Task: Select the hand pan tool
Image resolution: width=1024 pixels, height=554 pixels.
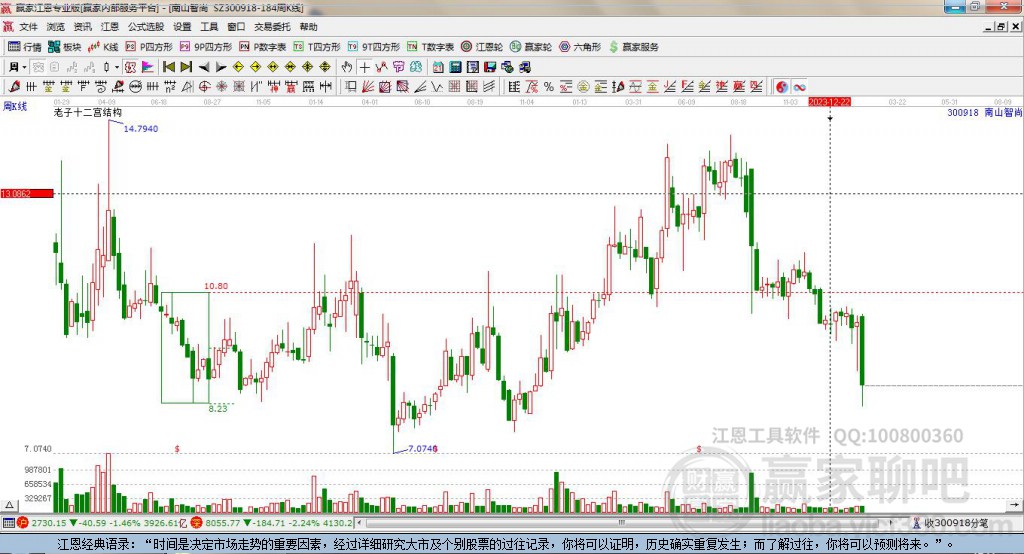Action: pos(347,67)
